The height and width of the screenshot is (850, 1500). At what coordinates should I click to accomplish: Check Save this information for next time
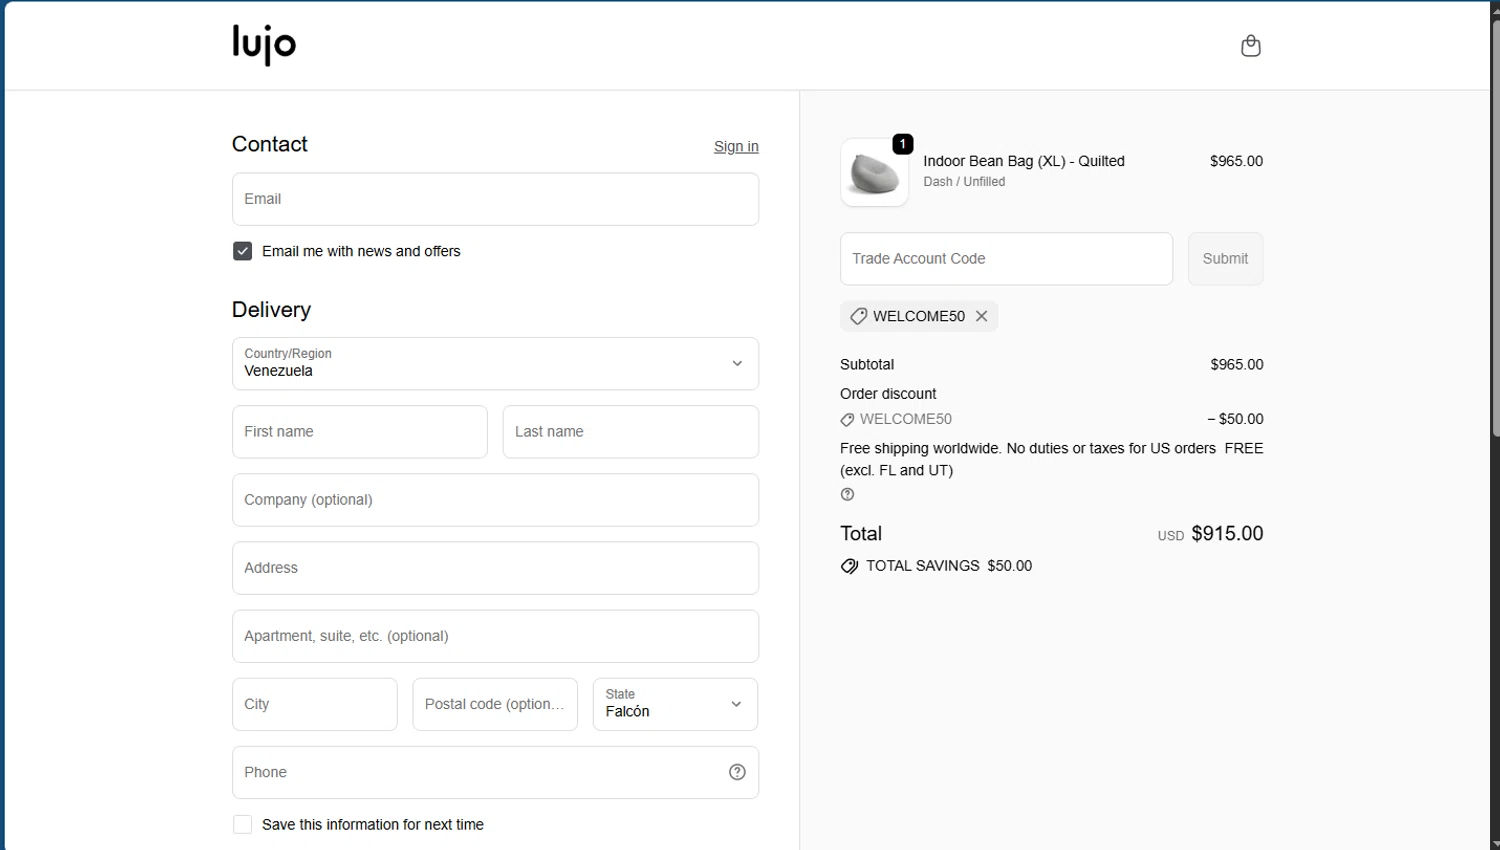243,825
